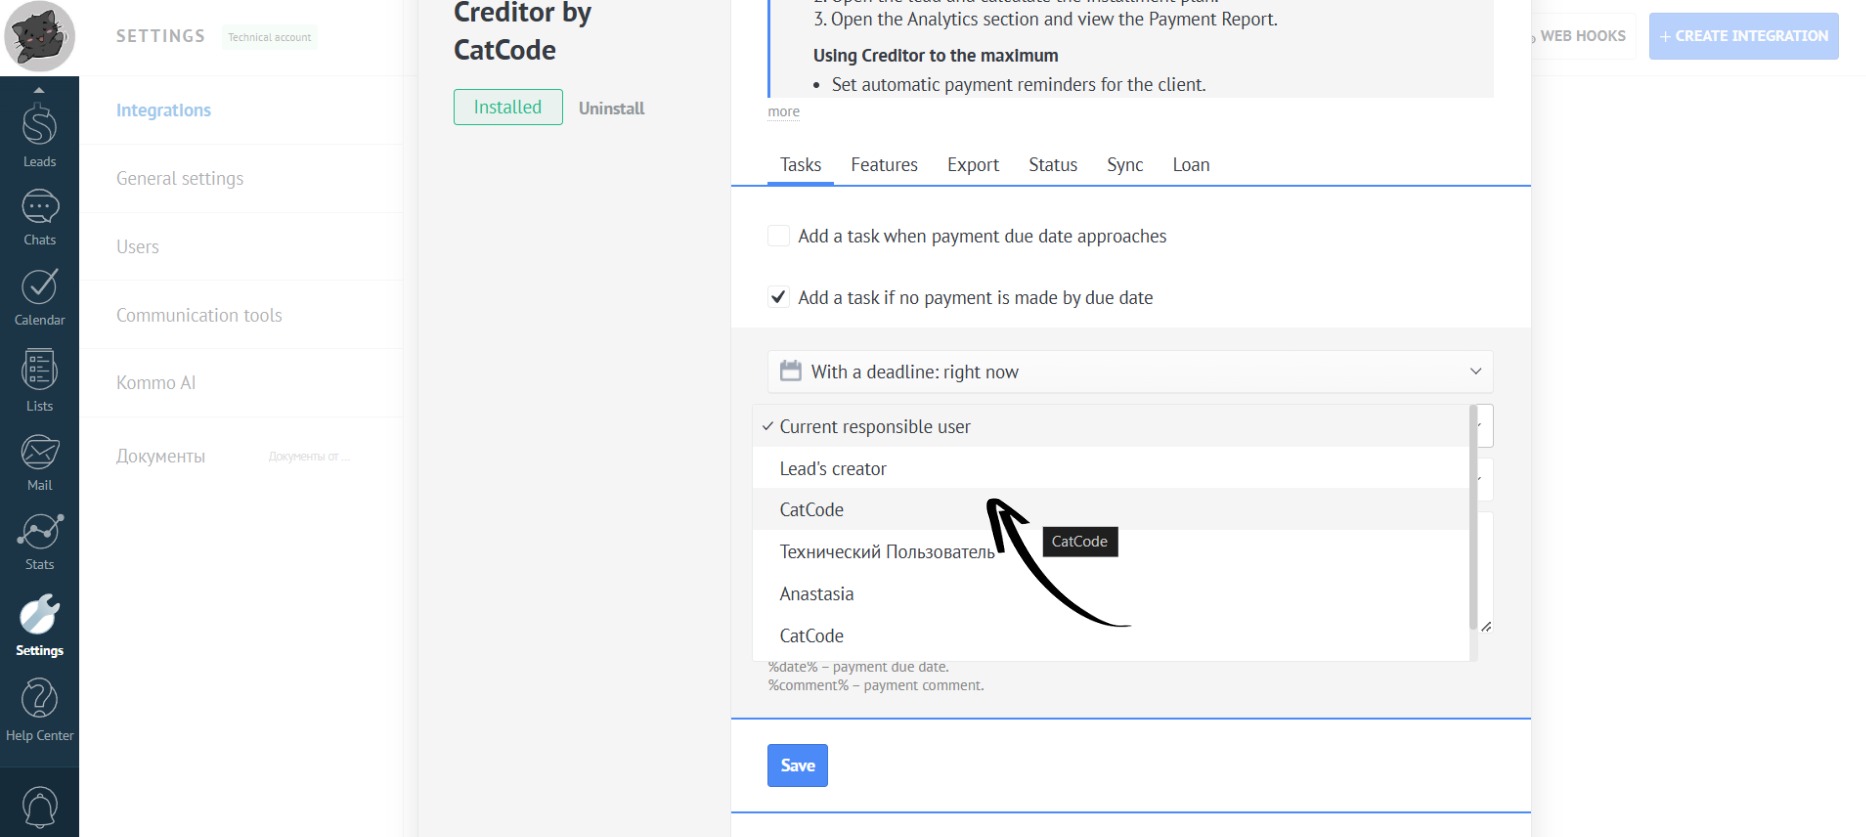Open General settings in settings menu
The width and height of the screenshot is (1866, 837).
point(180,179)
